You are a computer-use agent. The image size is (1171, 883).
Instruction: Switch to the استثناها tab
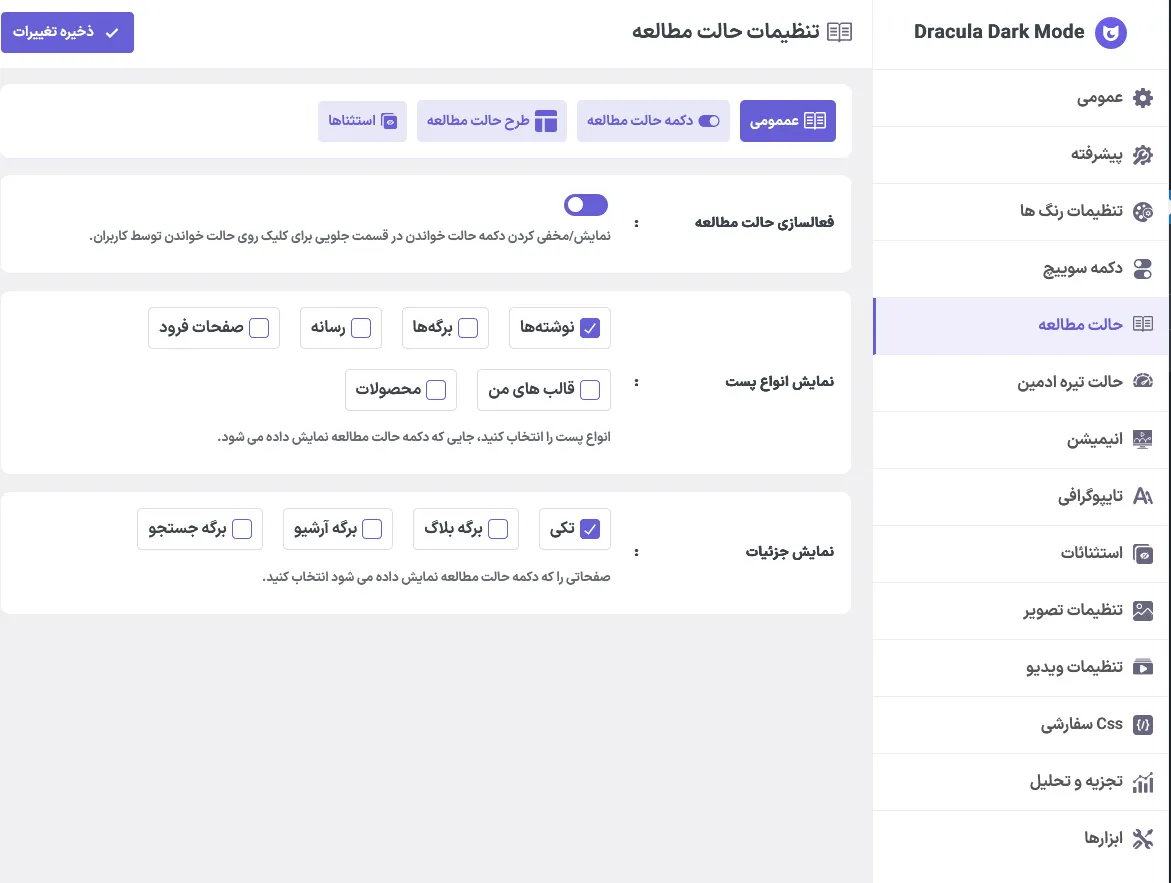pyautogui.click(x=362, y=121)
